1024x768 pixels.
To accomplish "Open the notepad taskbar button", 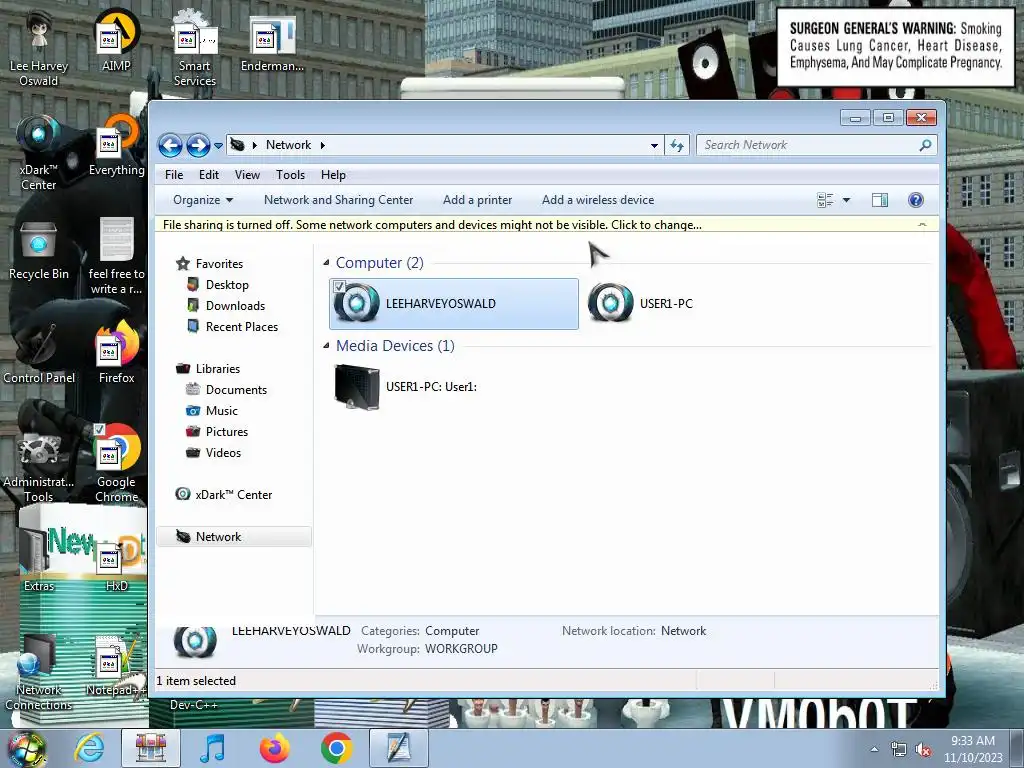I will coord(398,748).
